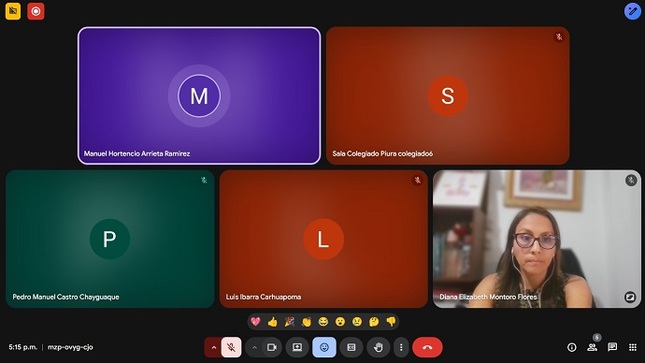645x363 pixels.
Task: Click the yellow camera-off extension icon
Action: pyautogui.click(x=13, y=11)
